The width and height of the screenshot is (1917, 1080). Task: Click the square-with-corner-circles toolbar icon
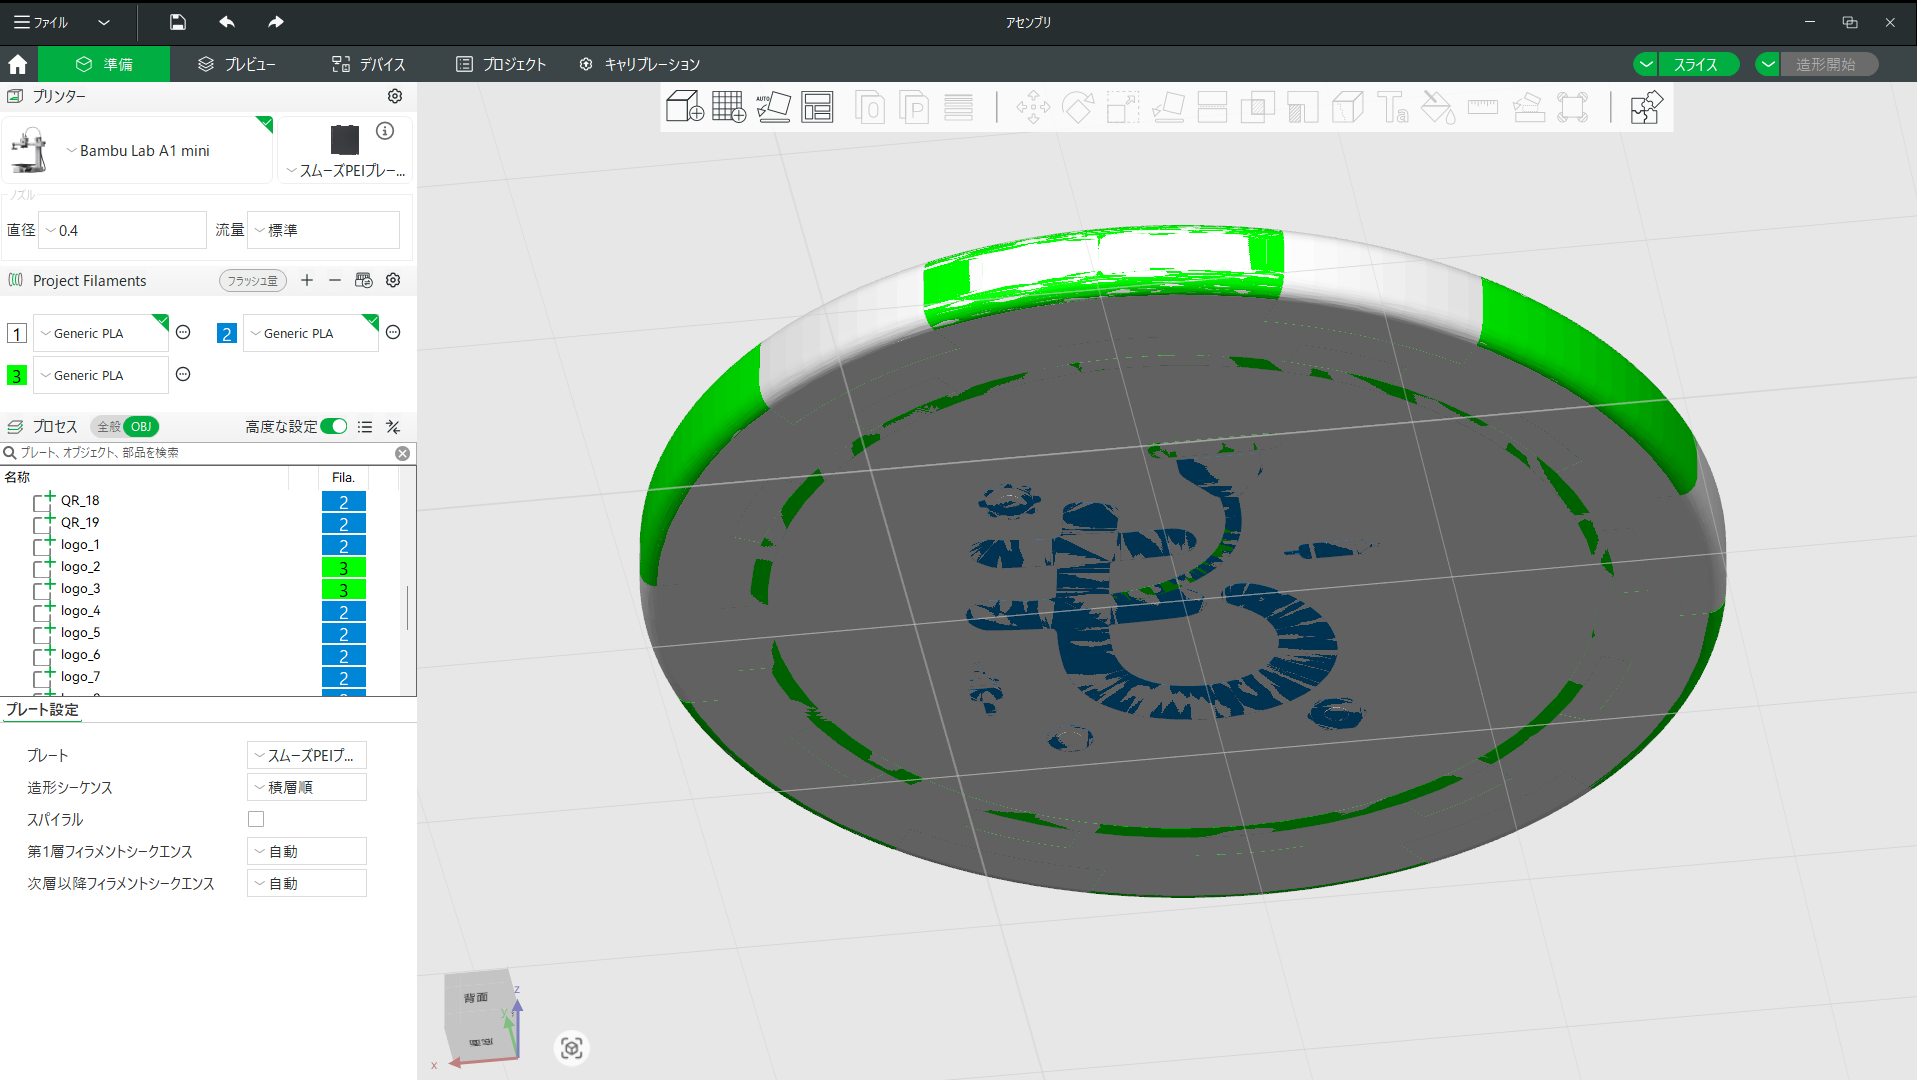pyautogui.click(x=1572, y=107)
